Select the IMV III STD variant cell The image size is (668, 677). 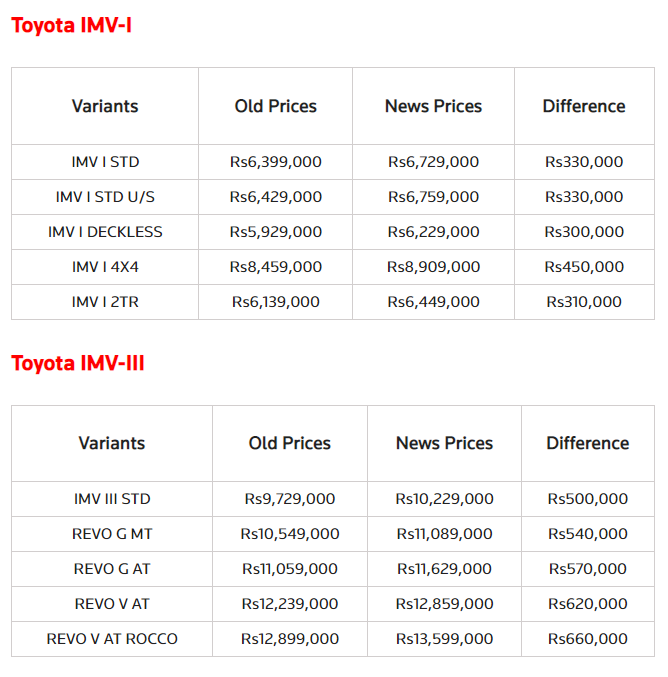[112, 499]
